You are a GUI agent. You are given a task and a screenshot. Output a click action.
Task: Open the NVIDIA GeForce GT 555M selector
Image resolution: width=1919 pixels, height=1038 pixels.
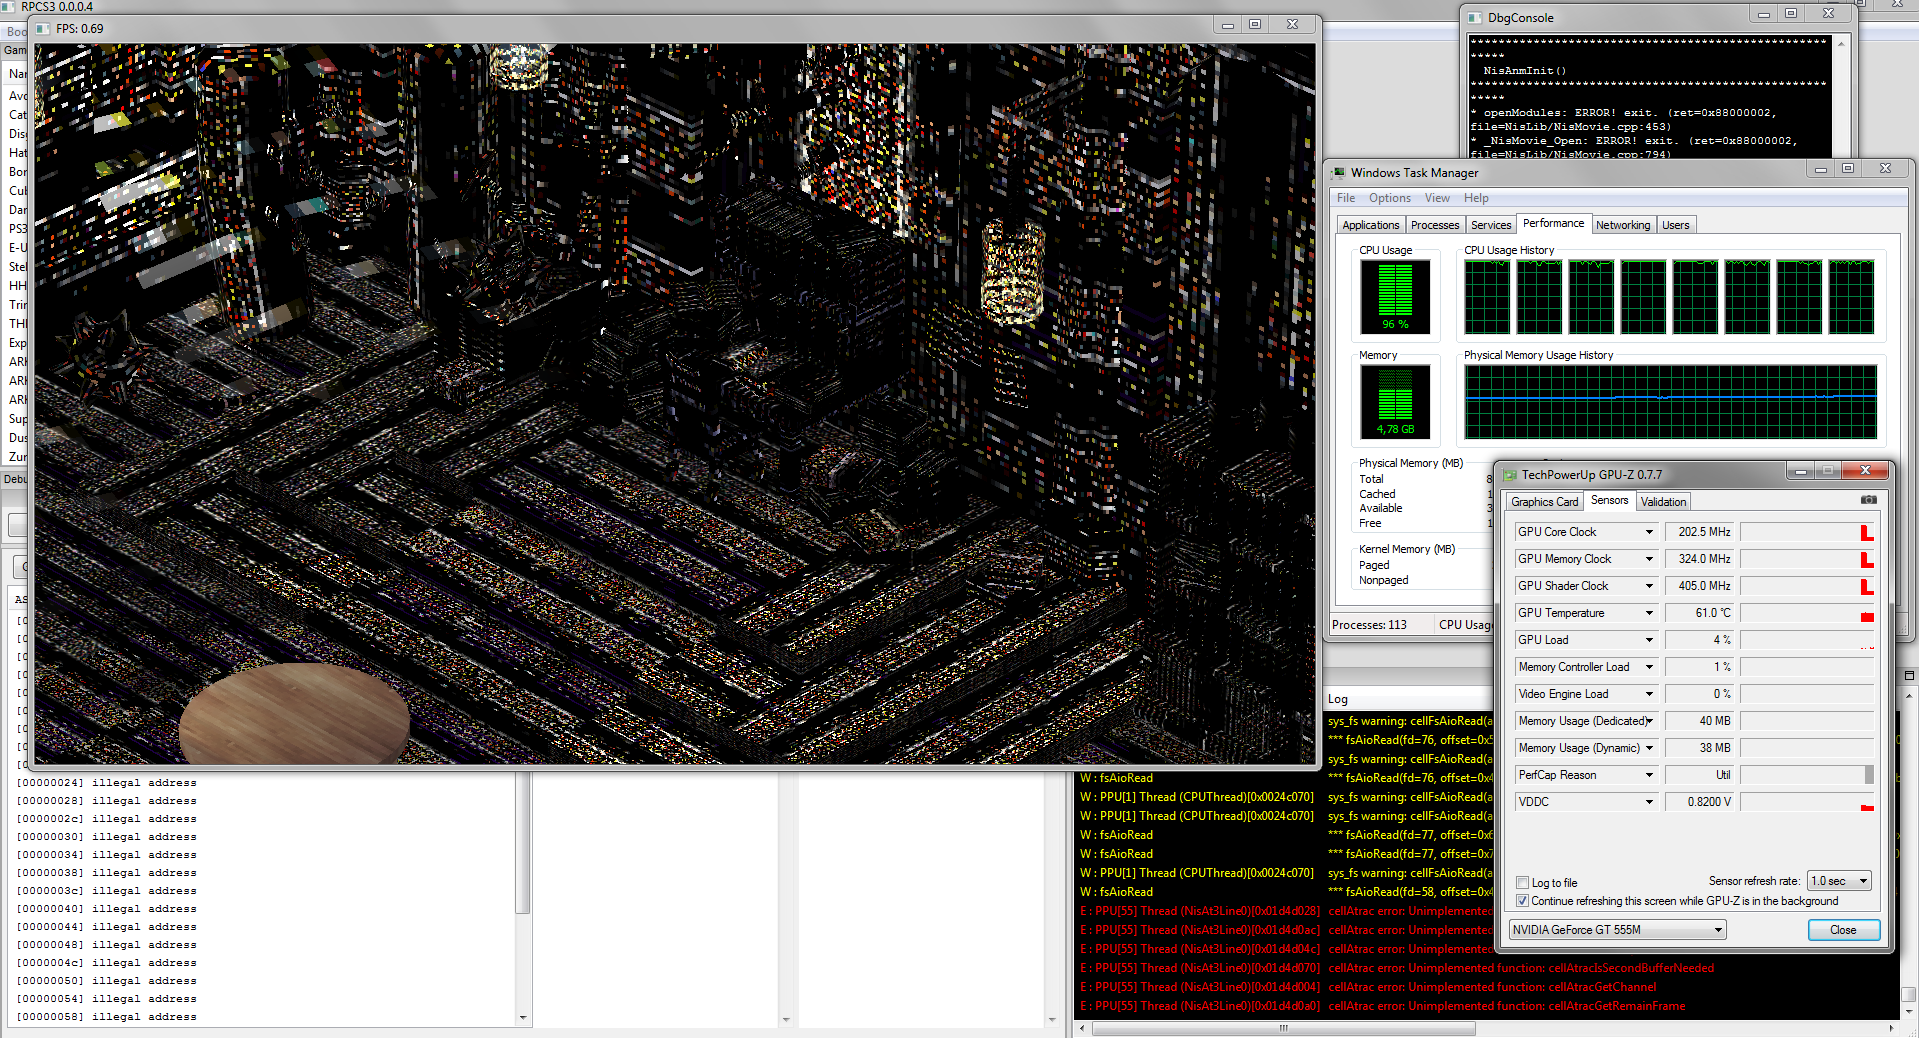point(1617,930)
